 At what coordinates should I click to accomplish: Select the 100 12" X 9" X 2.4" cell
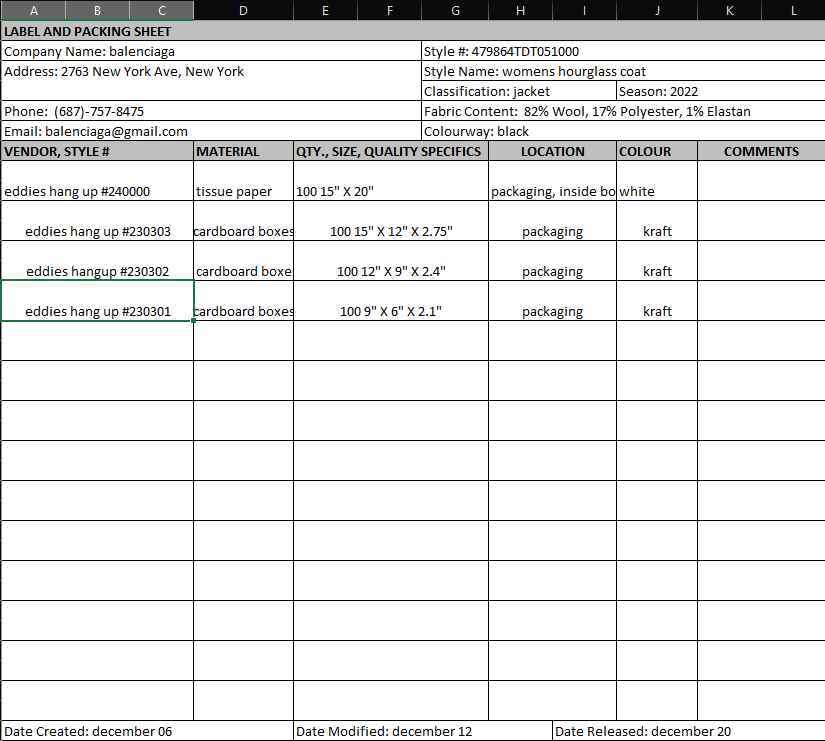click(391, 261)
